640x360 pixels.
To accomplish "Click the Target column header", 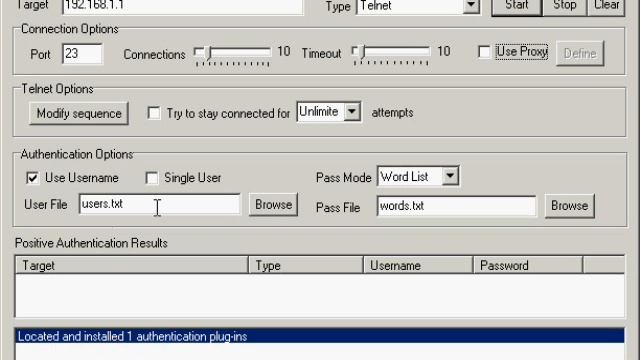I will pyautogui.click(x=131, y=265).
